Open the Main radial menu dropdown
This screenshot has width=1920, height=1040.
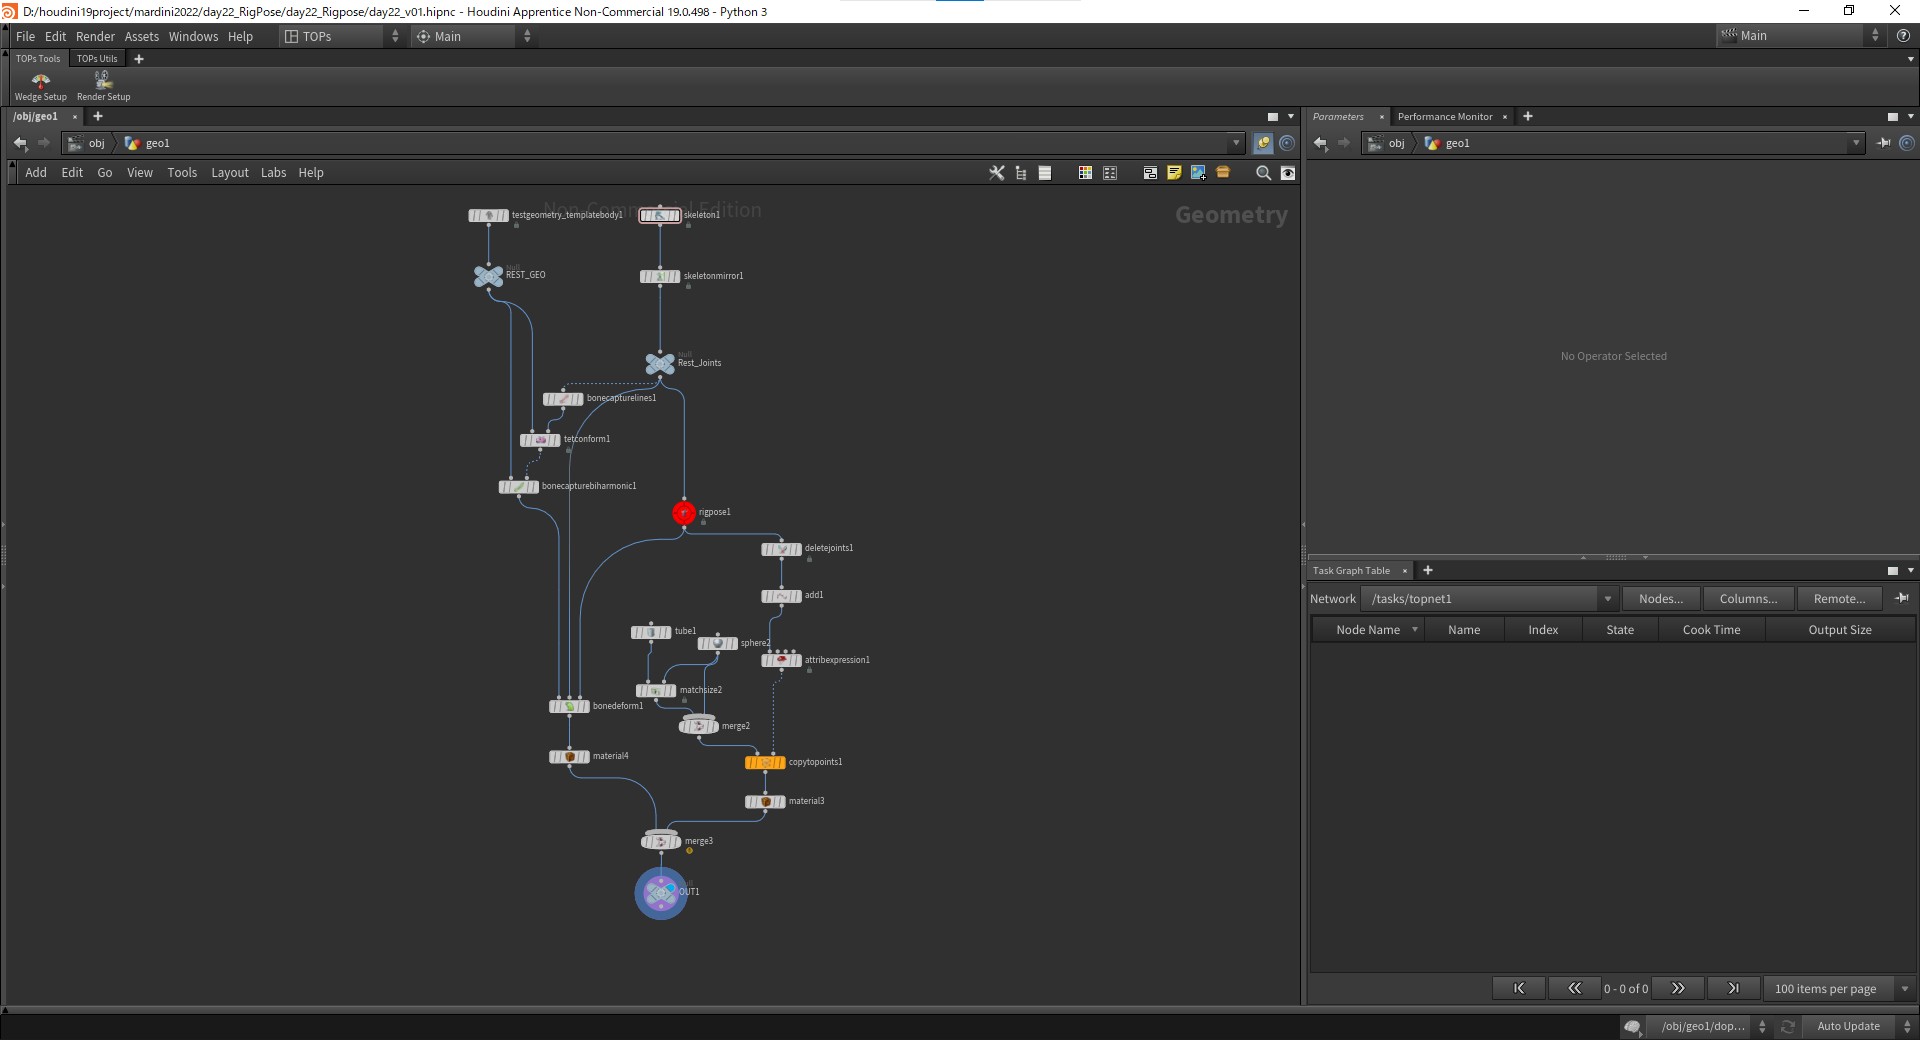[474, 36]
